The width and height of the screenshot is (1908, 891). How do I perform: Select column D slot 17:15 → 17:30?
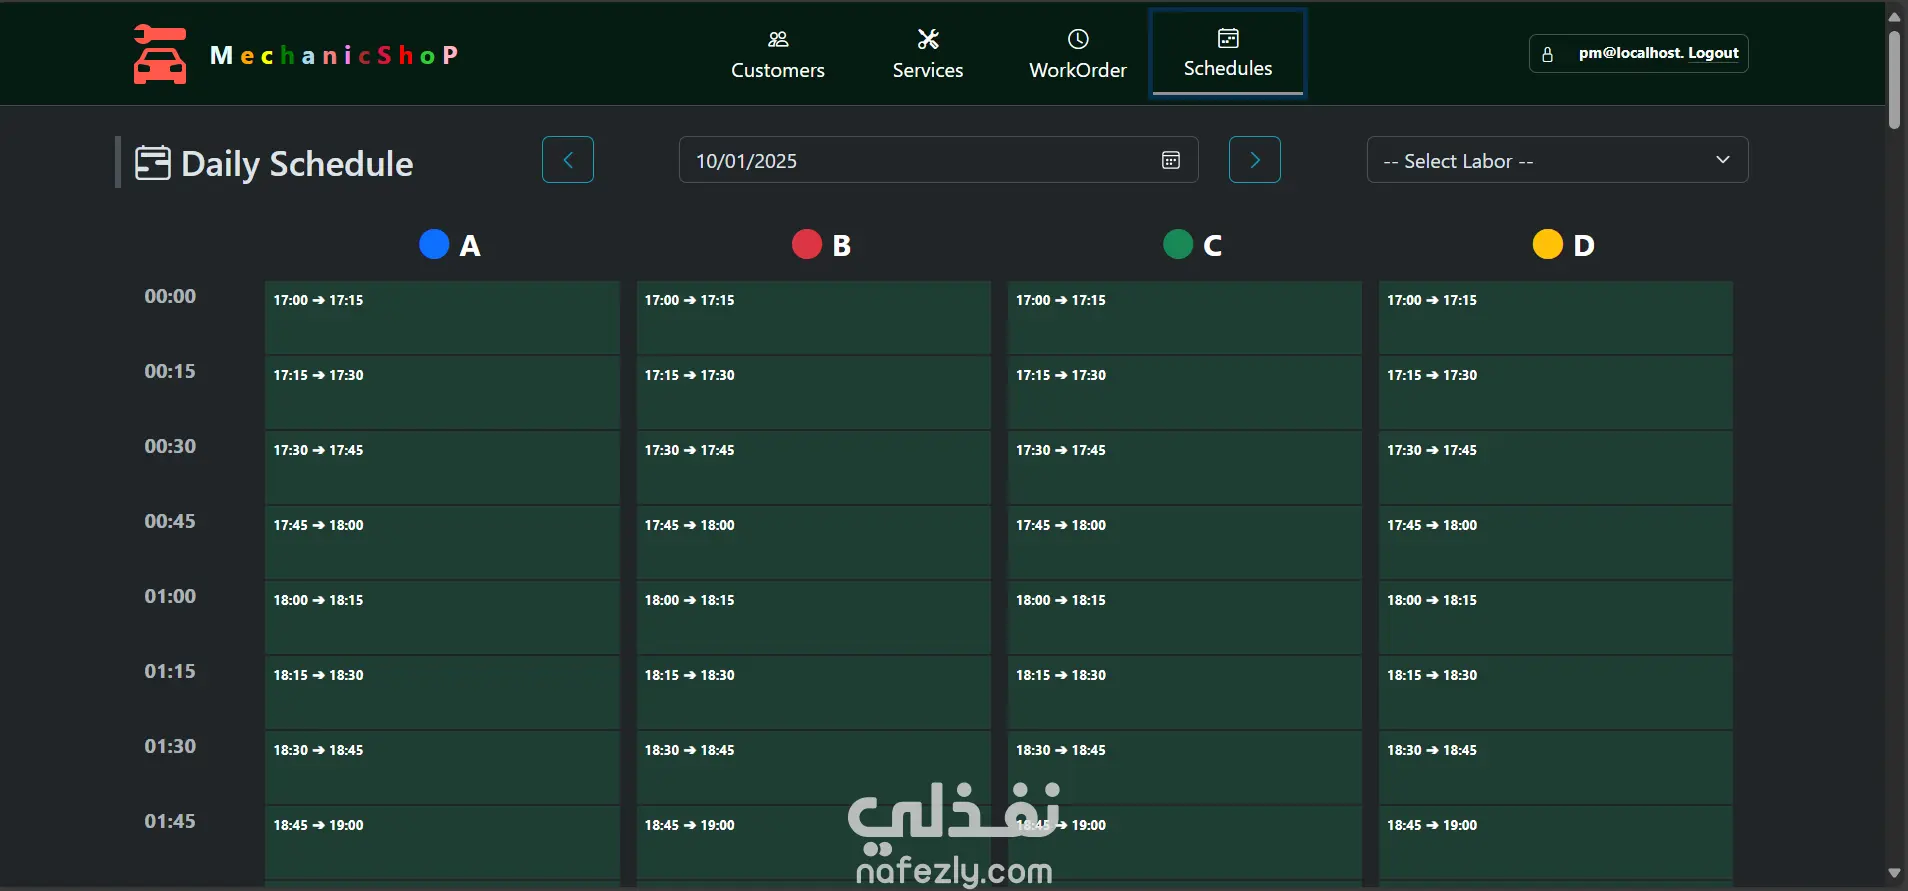pyautogui.click(x=1556, y=392)
